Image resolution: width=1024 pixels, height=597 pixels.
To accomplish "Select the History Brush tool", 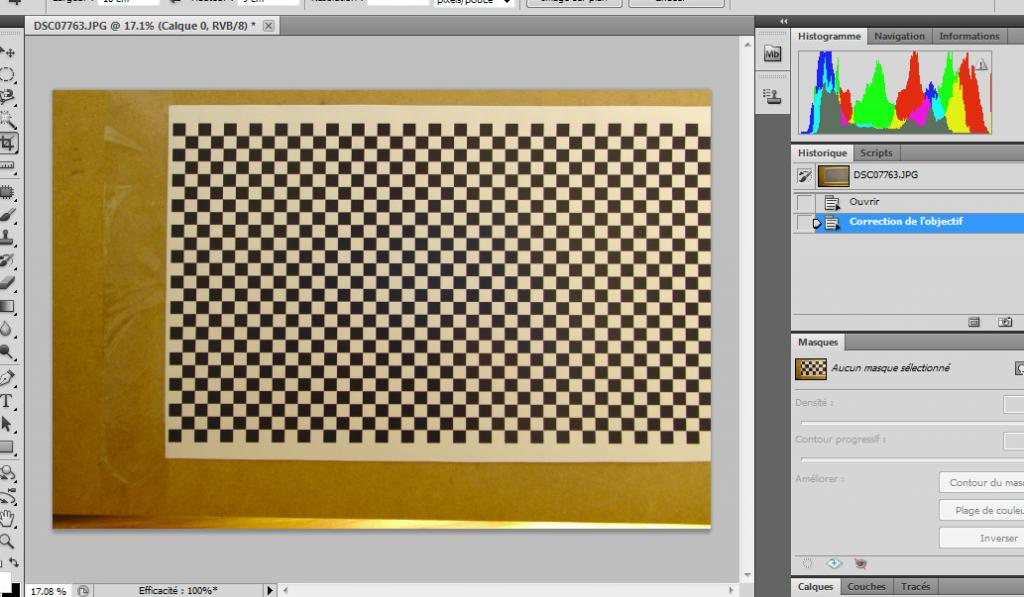I will 7,260.
